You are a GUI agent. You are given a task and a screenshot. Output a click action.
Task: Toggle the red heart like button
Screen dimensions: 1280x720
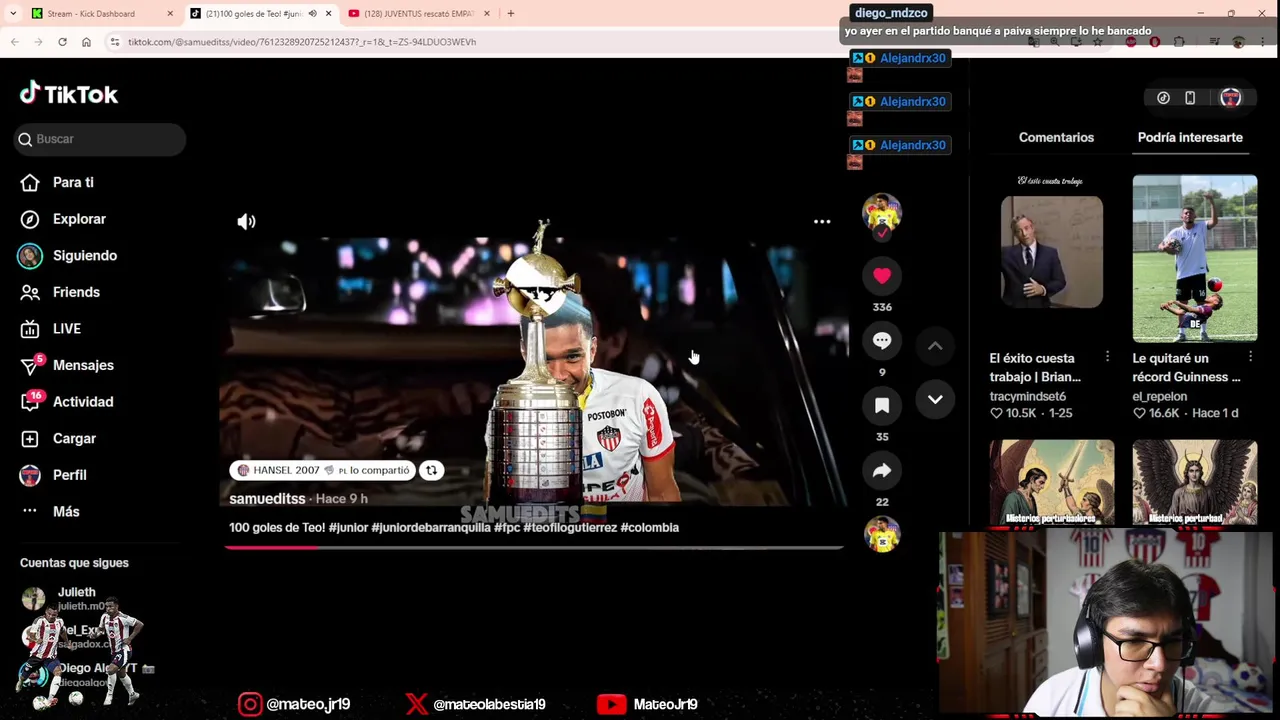[x=882, y=276]
